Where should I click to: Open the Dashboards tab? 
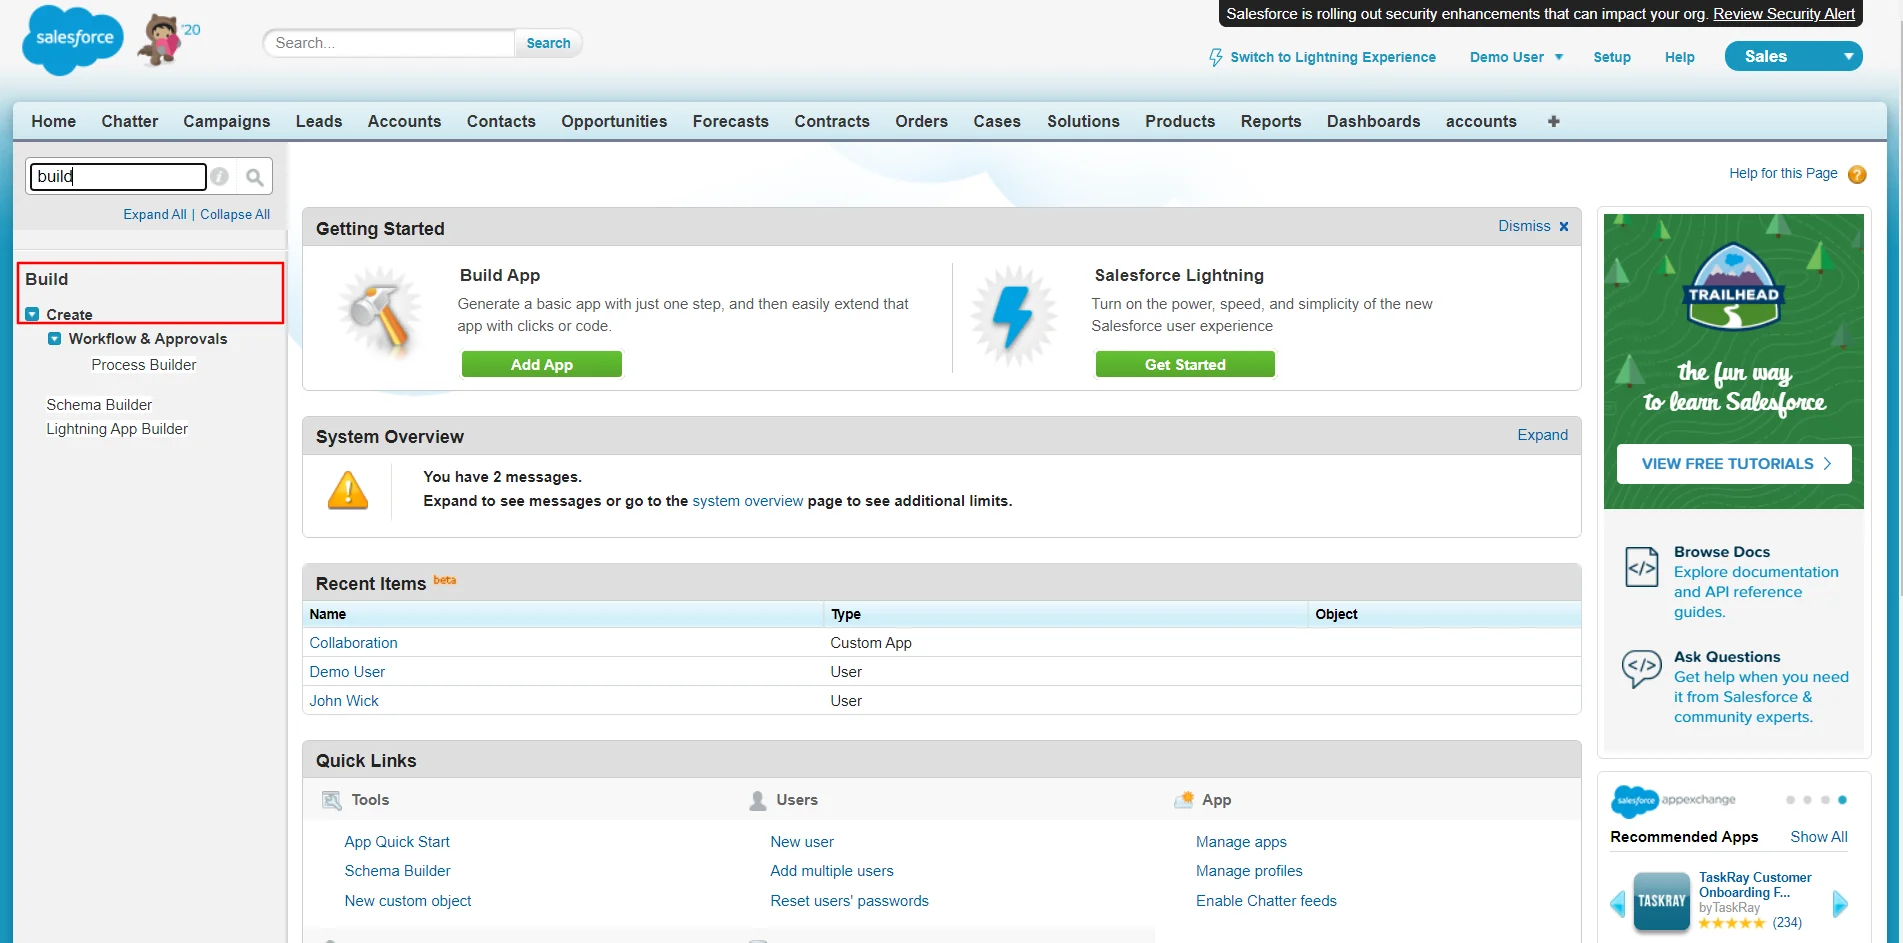[1373, 121]
